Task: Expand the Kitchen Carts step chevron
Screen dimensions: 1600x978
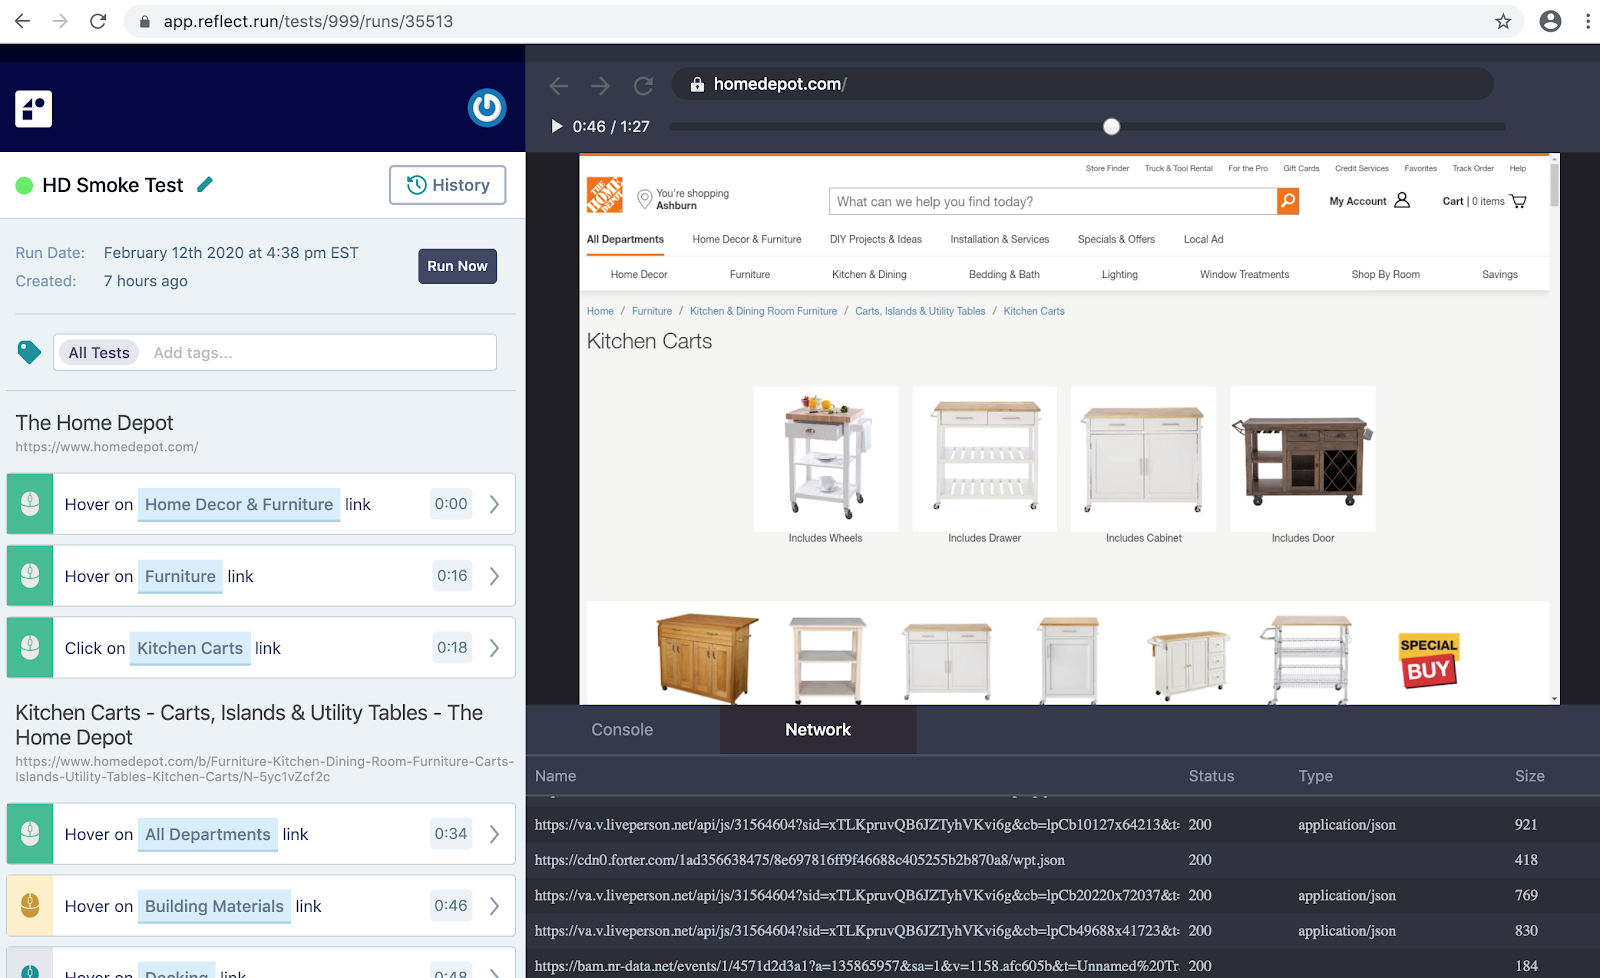Action: pyautogui.click(x=494, y=648)
